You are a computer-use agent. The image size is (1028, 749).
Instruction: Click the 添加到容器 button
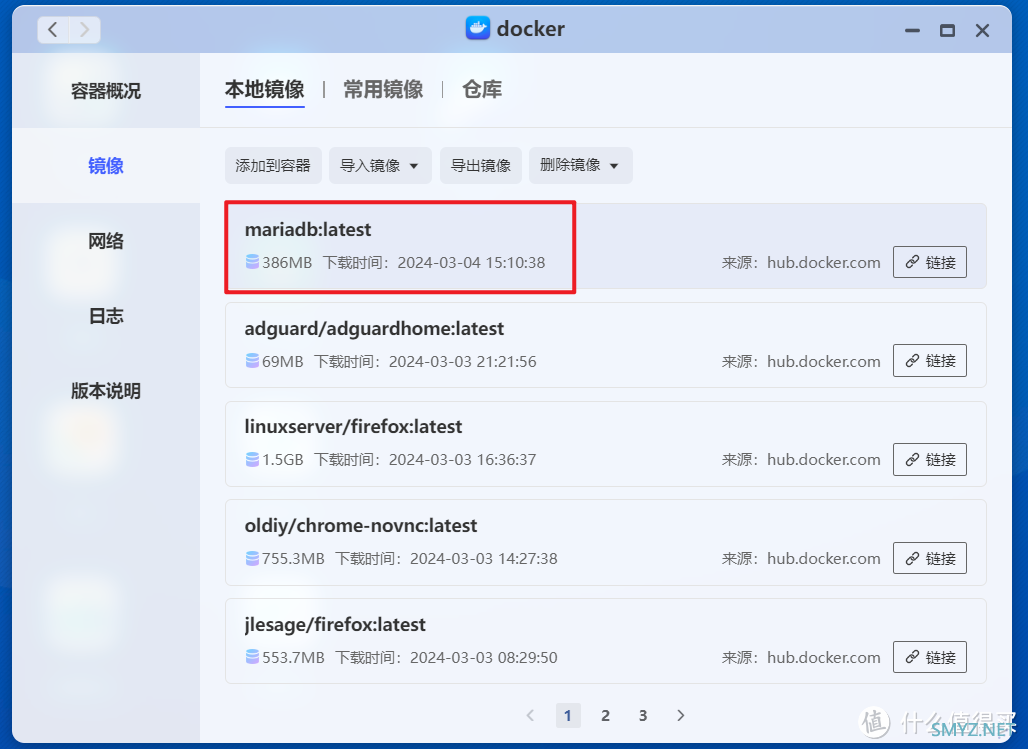point(273,165)
